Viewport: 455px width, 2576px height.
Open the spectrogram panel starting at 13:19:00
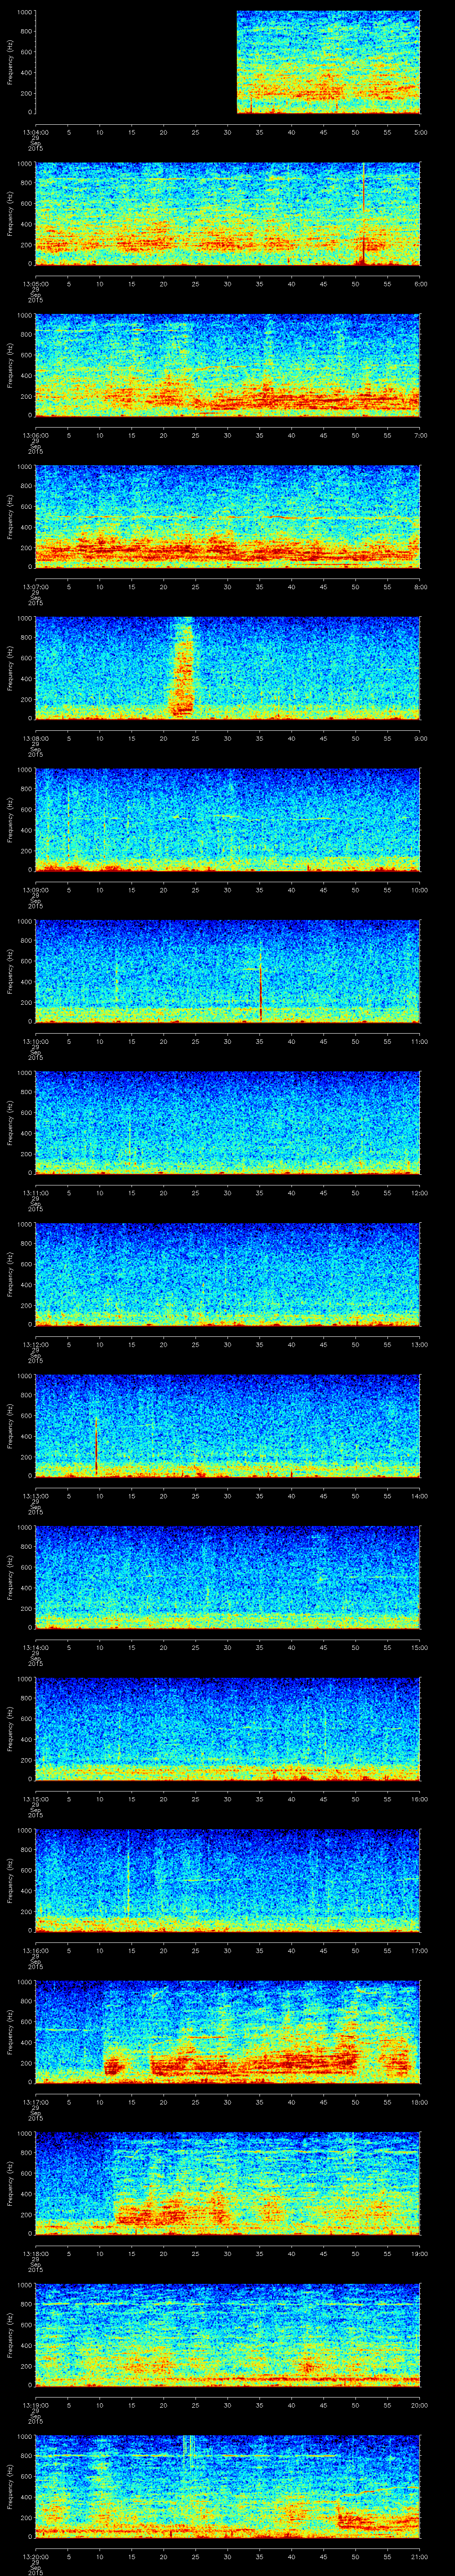click(227, 2335)
